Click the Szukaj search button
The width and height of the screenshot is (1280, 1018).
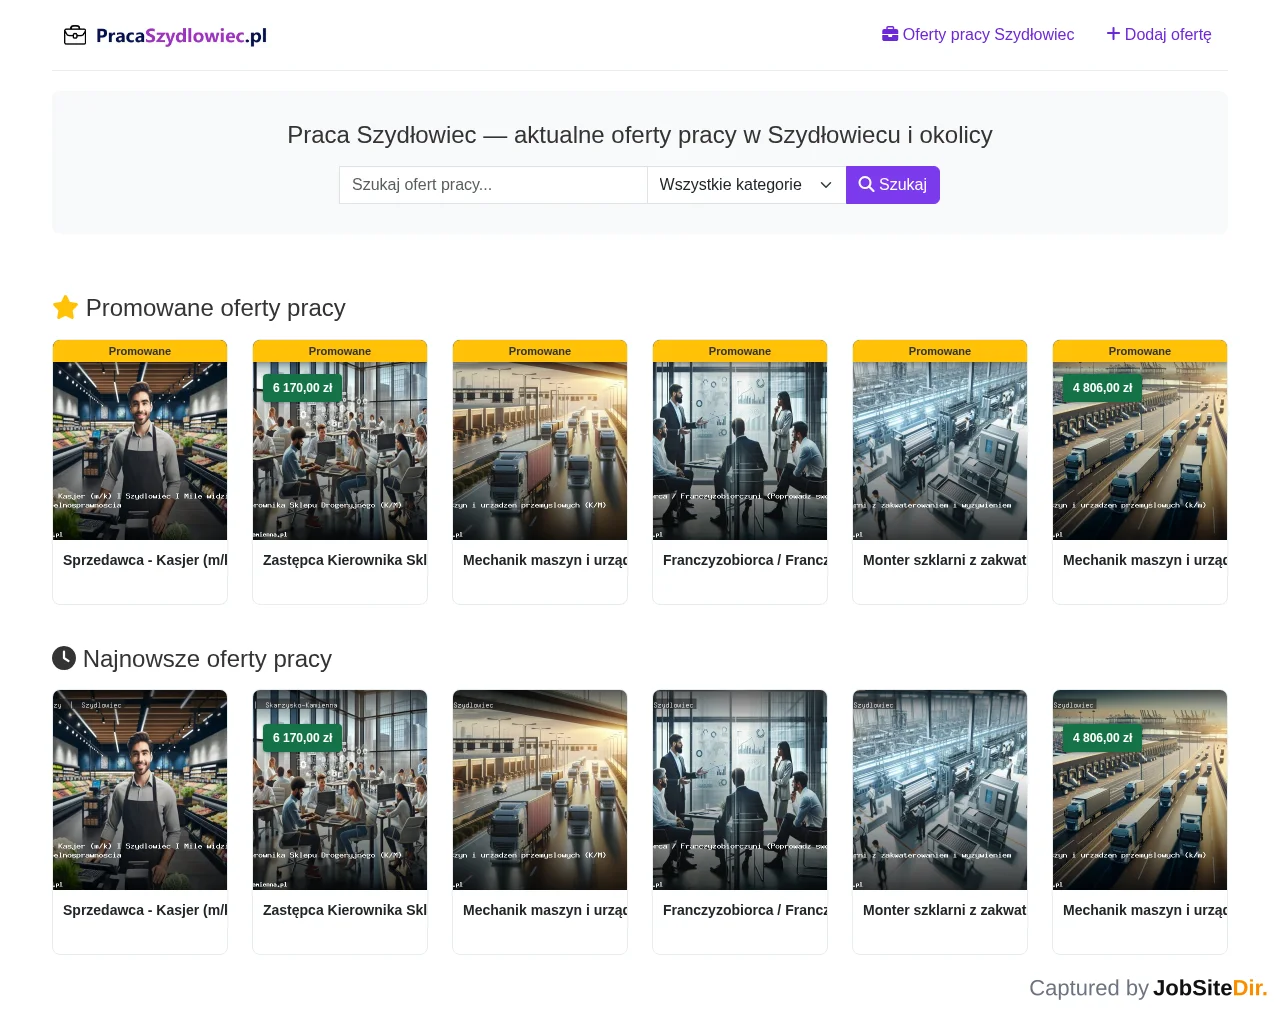[x=893, y=185]
